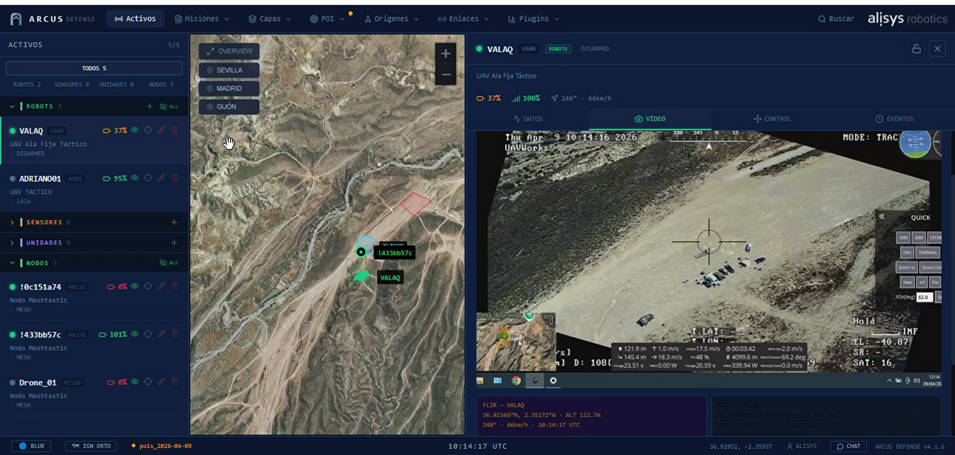Open the POI dropdown menu

[x=327, y=19]
